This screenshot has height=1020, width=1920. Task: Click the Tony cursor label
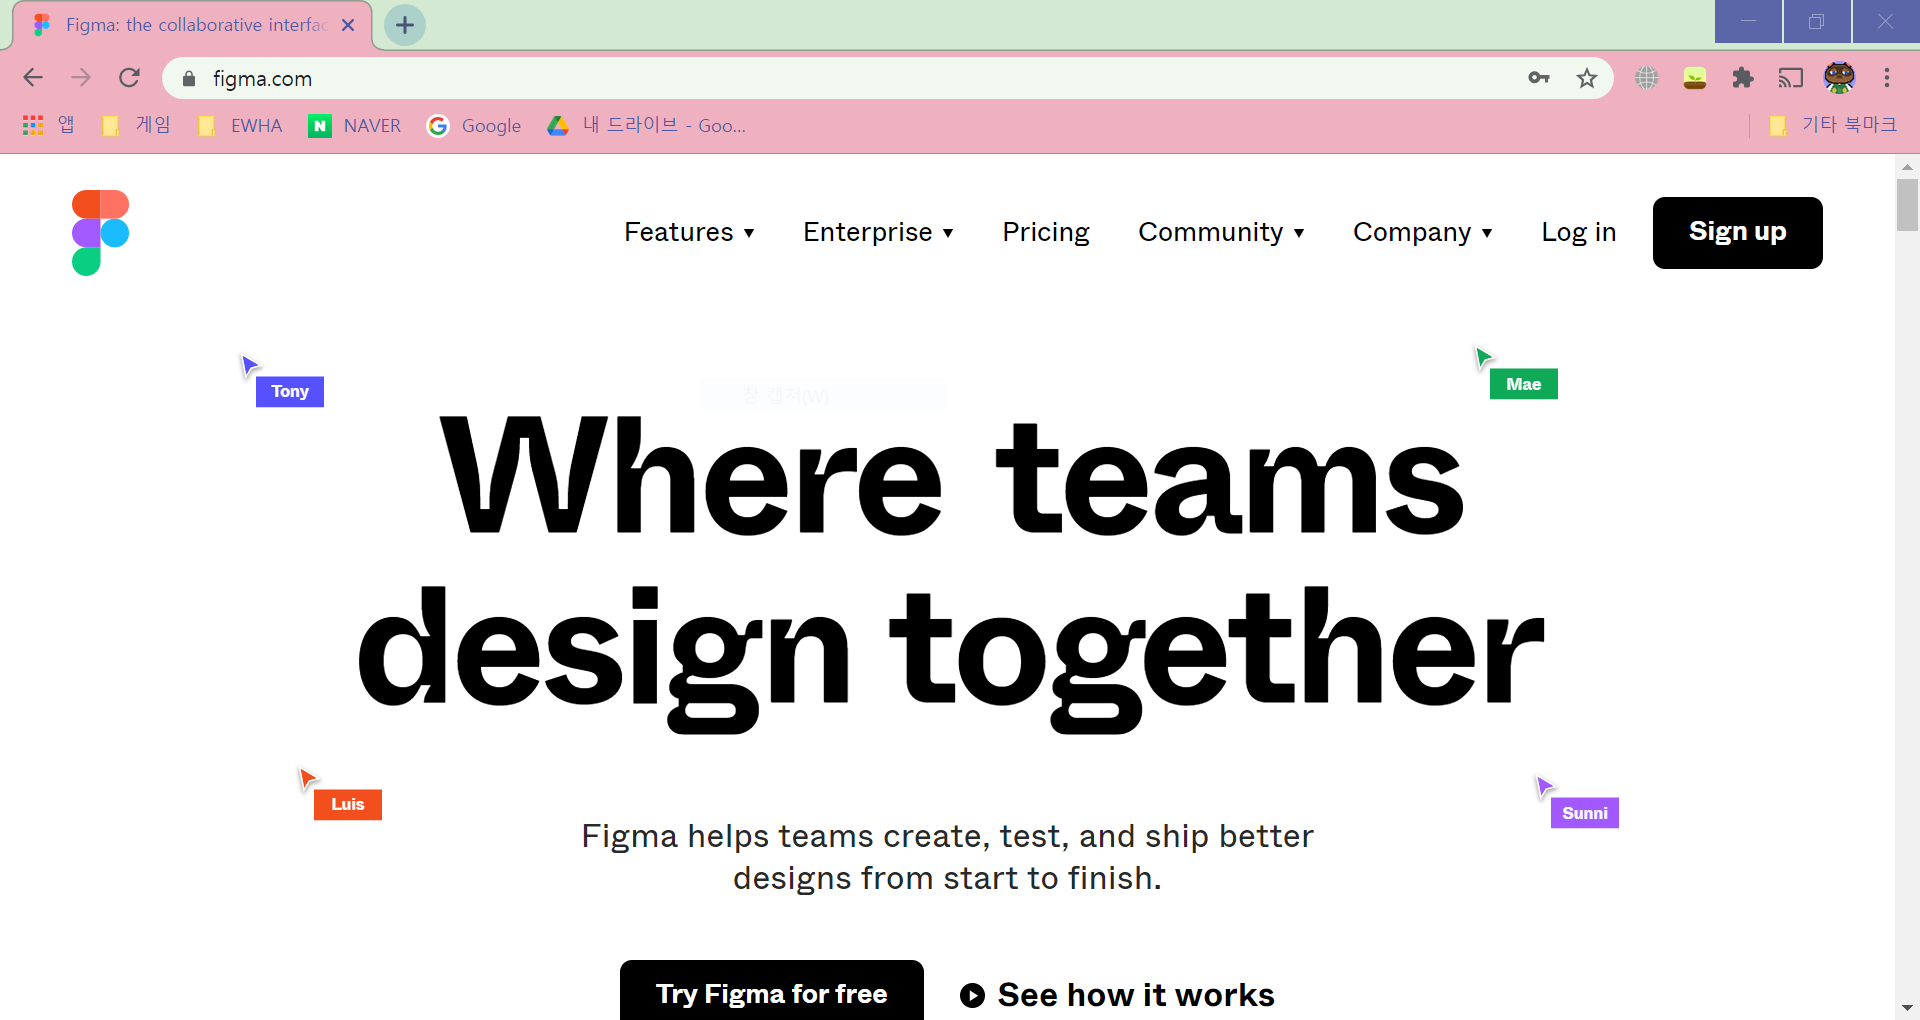(290, 391)
